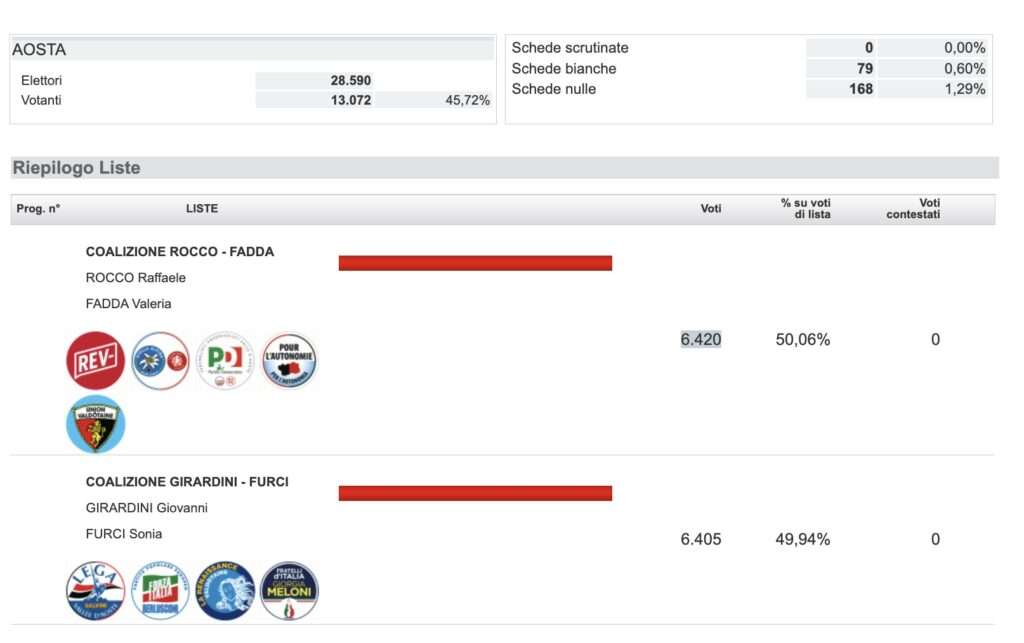Image resolution: width=1024 pixels, height=643 pixels.
Task: Open the Lega party logo
Action: tap(95, 590)
